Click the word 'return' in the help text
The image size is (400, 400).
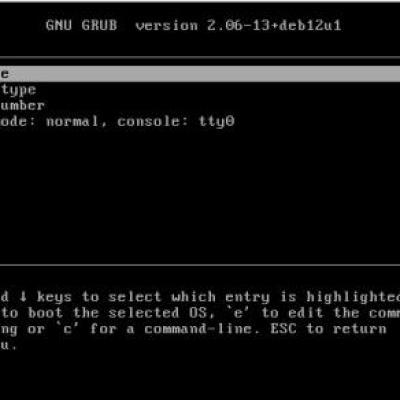(360, 329)
